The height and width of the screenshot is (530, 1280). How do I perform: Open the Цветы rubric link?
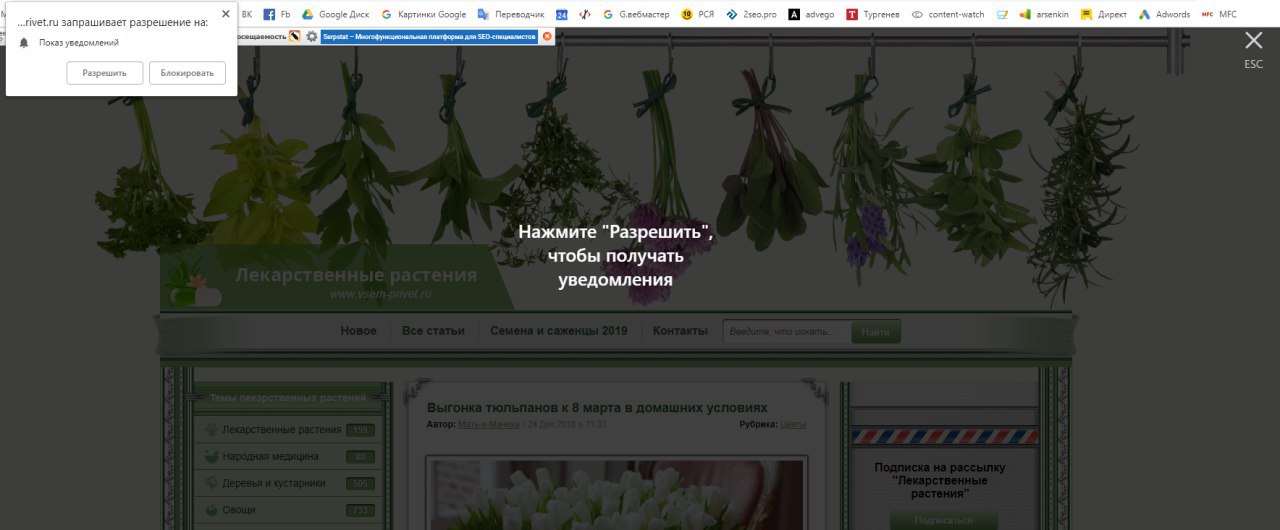tap(793, 424)
